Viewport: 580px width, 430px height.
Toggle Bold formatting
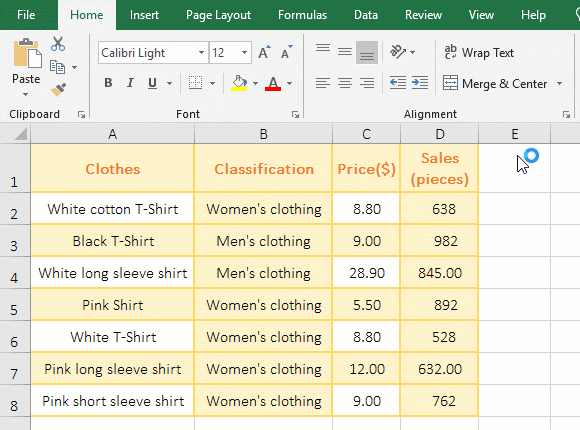coord(108,83)
